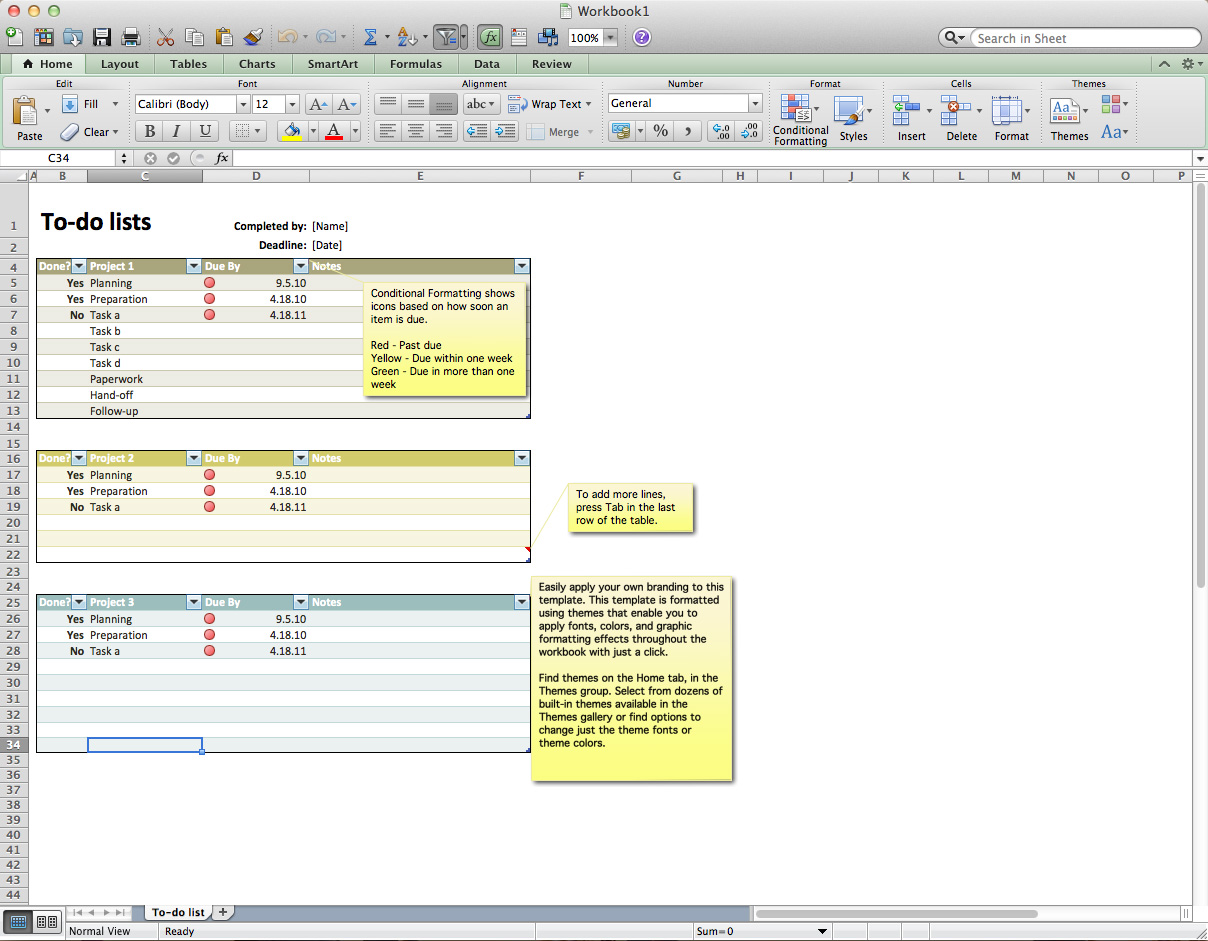Click the yellow fill color bucket

point(291,131)
